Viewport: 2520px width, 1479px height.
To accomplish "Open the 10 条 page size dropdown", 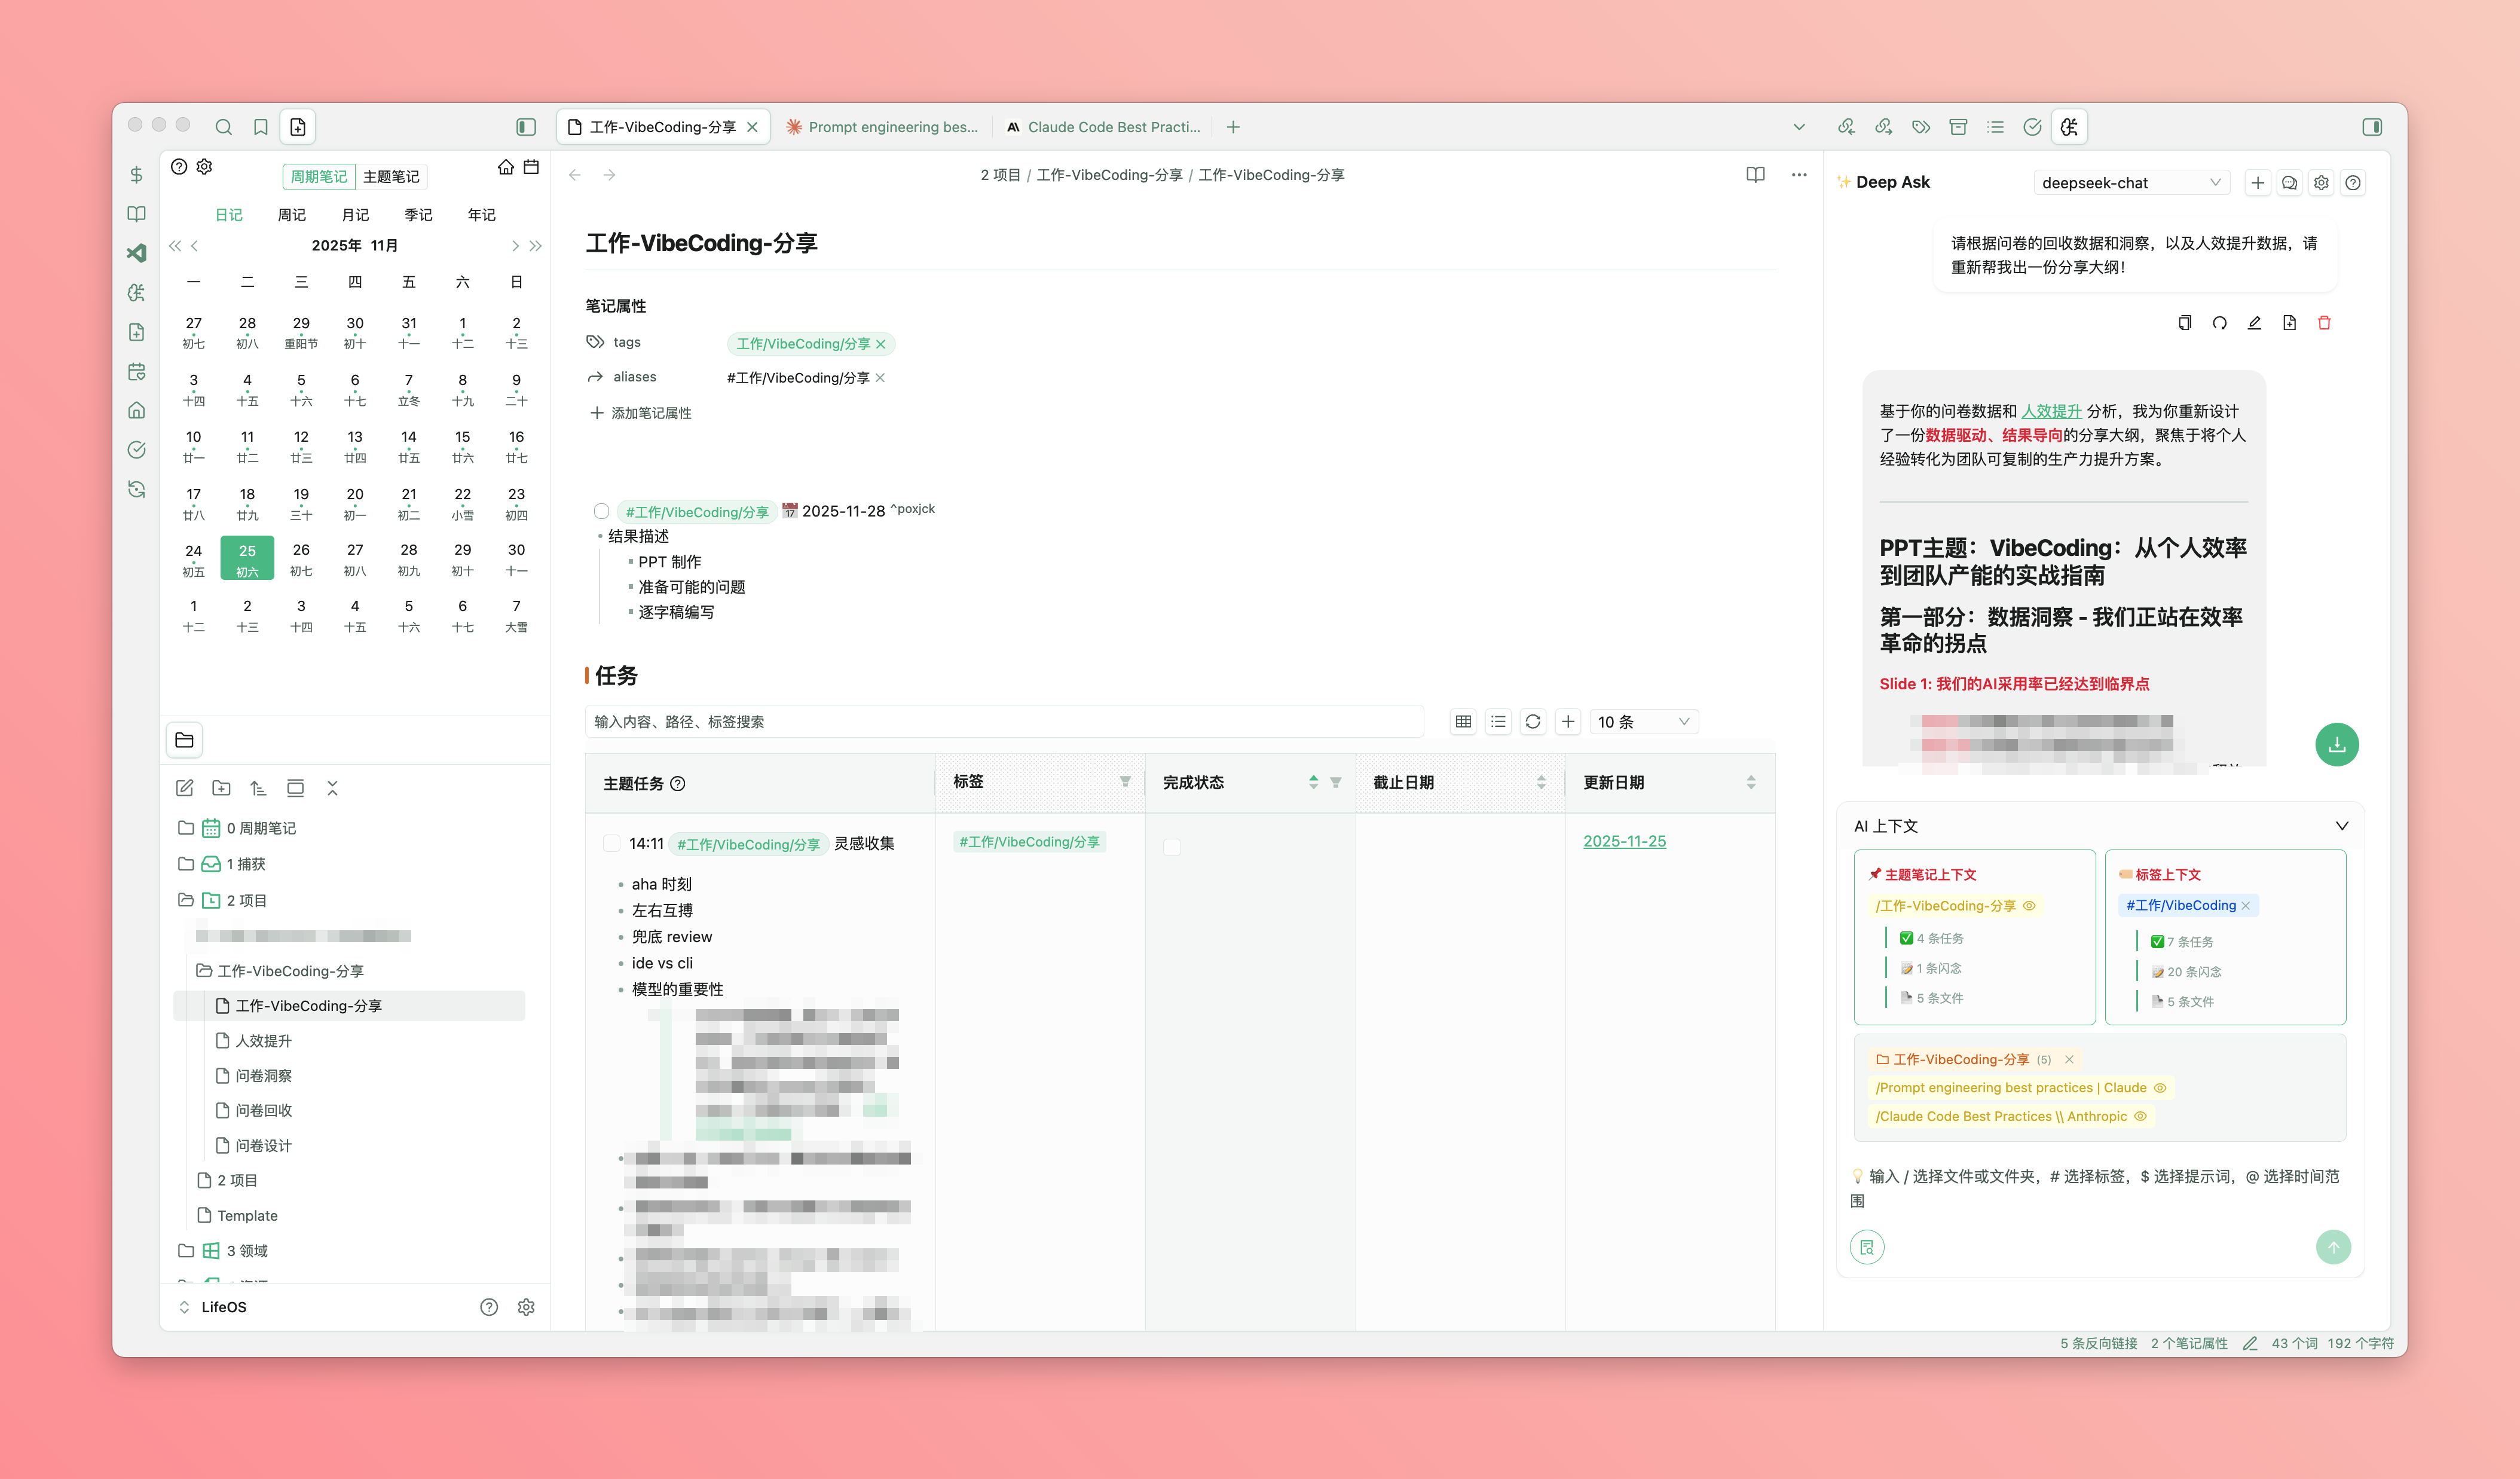I will [1642, 722].
